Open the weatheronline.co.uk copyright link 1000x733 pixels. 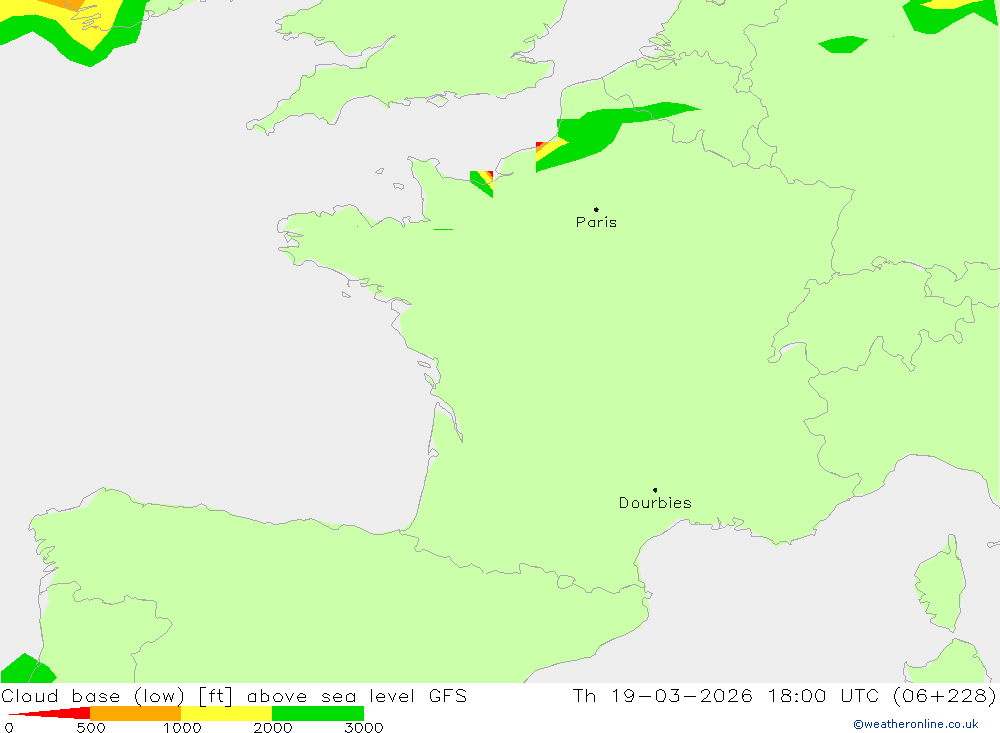click(x=916, y=724)
